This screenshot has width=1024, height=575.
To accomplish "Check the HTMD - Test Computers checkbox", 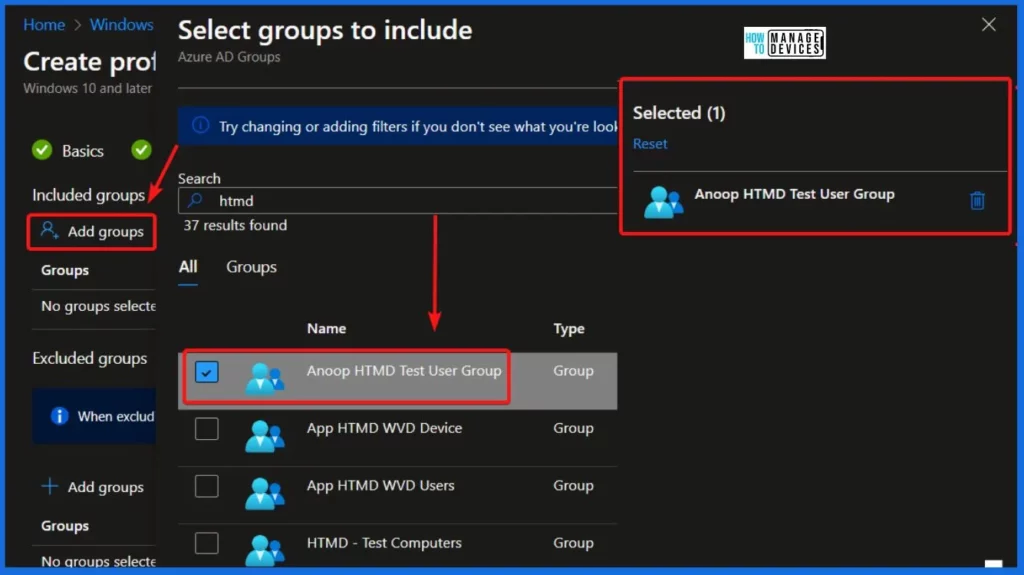I will coord(206,543).
